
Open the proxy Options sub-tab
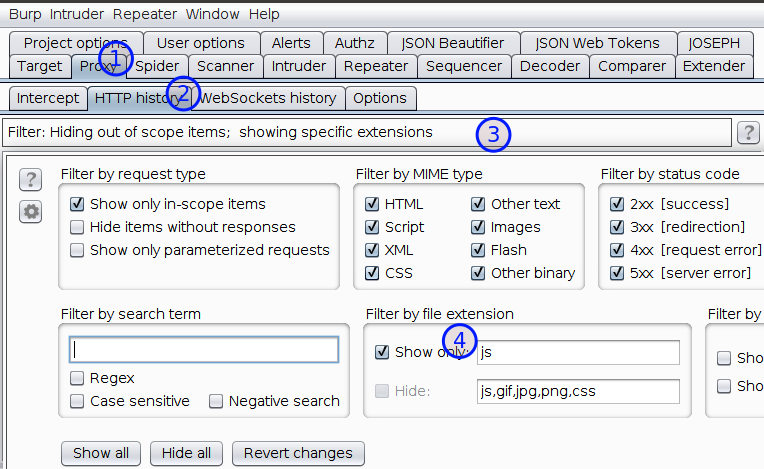(380, 98)
